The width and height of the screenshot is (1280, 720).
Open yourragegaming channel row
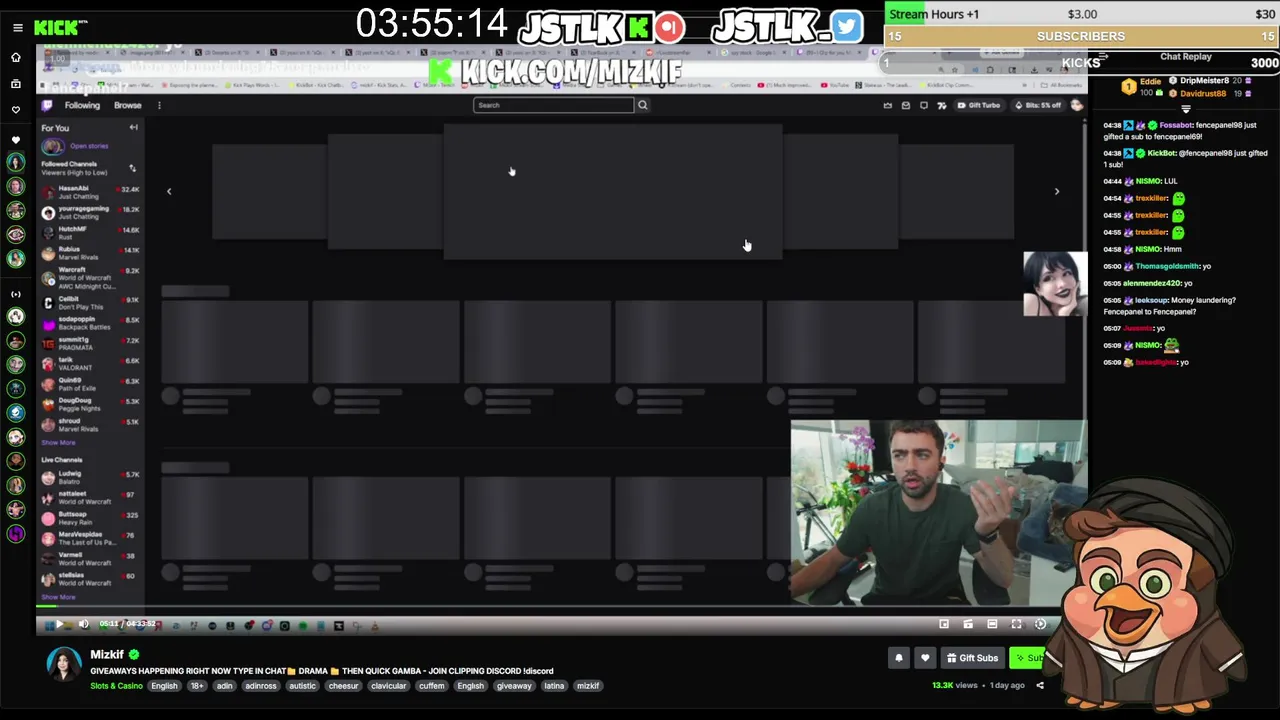(x=90, y=212)
